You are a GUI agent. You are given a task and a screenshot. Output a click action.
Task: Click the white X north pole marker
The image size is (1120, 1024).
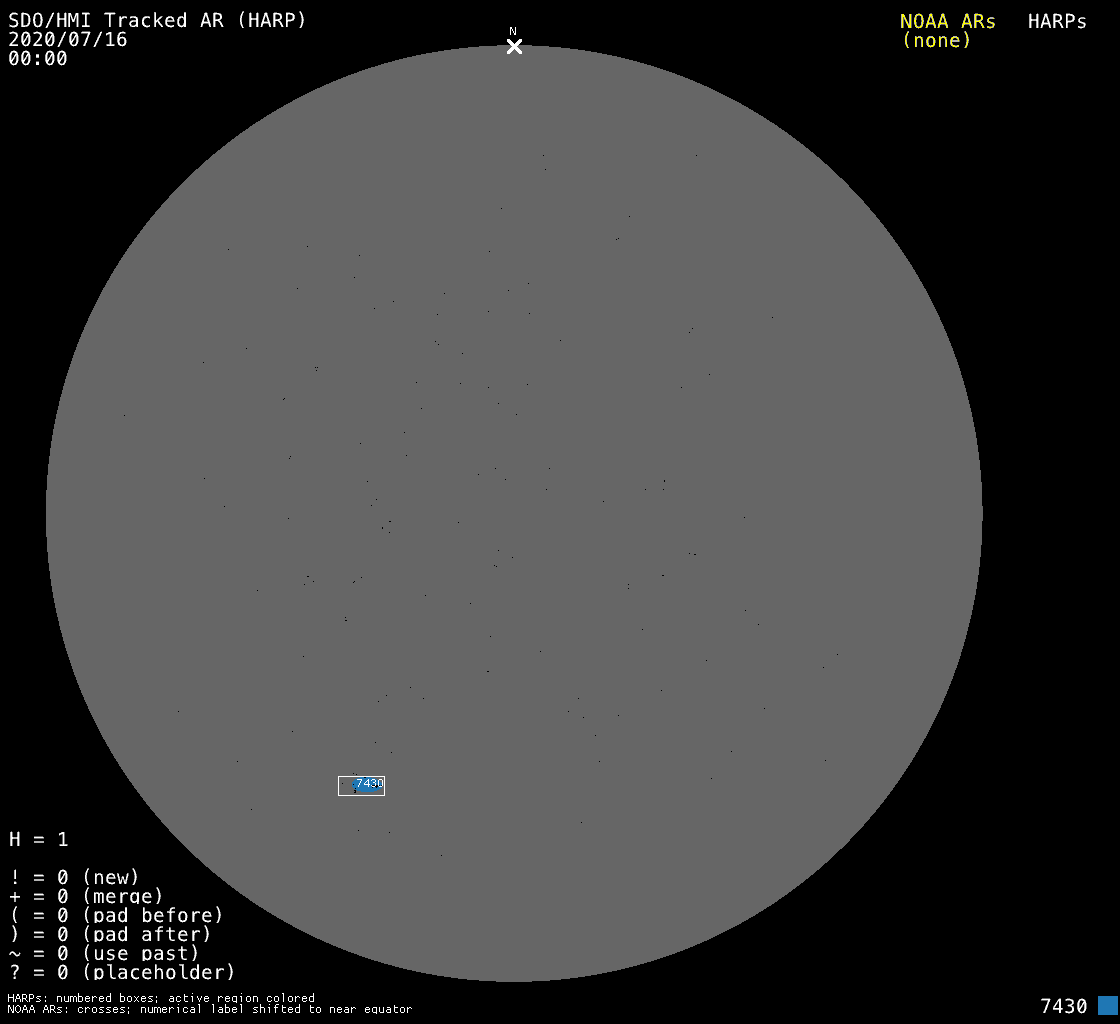[x=514, y=47]
